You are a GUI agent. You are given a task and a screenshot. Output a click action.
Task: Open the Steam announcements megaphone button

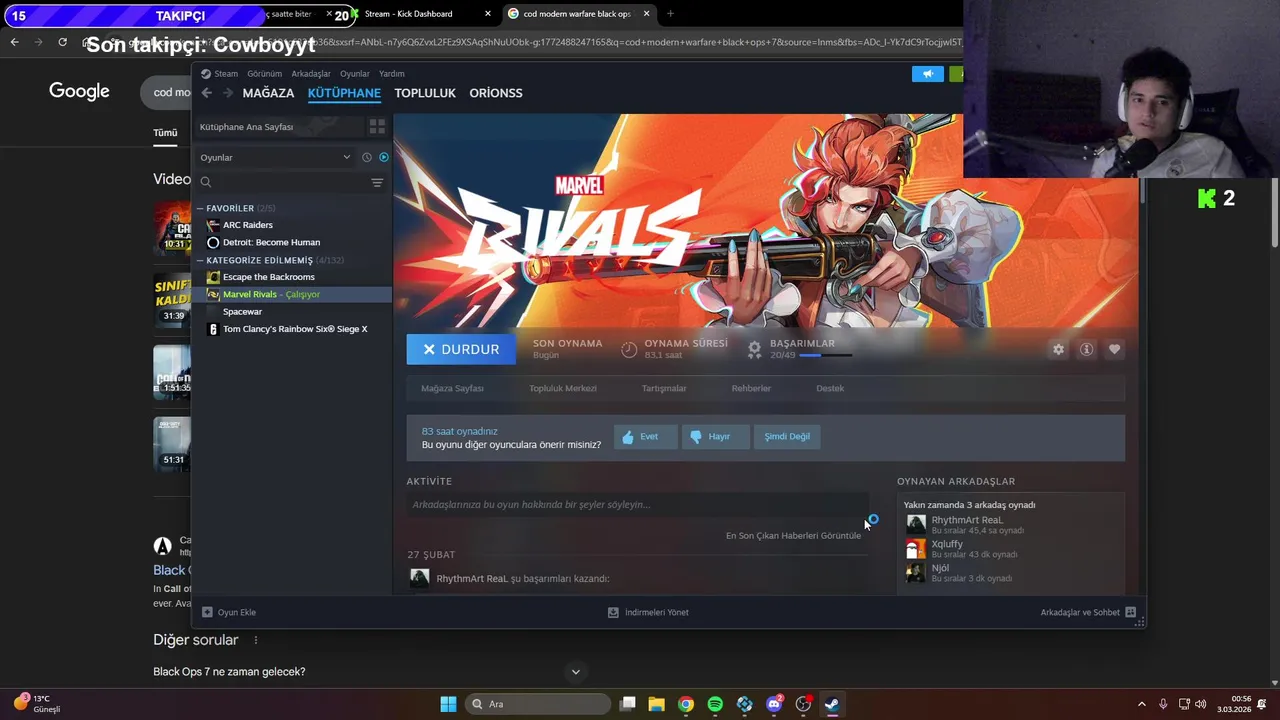[928, 74]
